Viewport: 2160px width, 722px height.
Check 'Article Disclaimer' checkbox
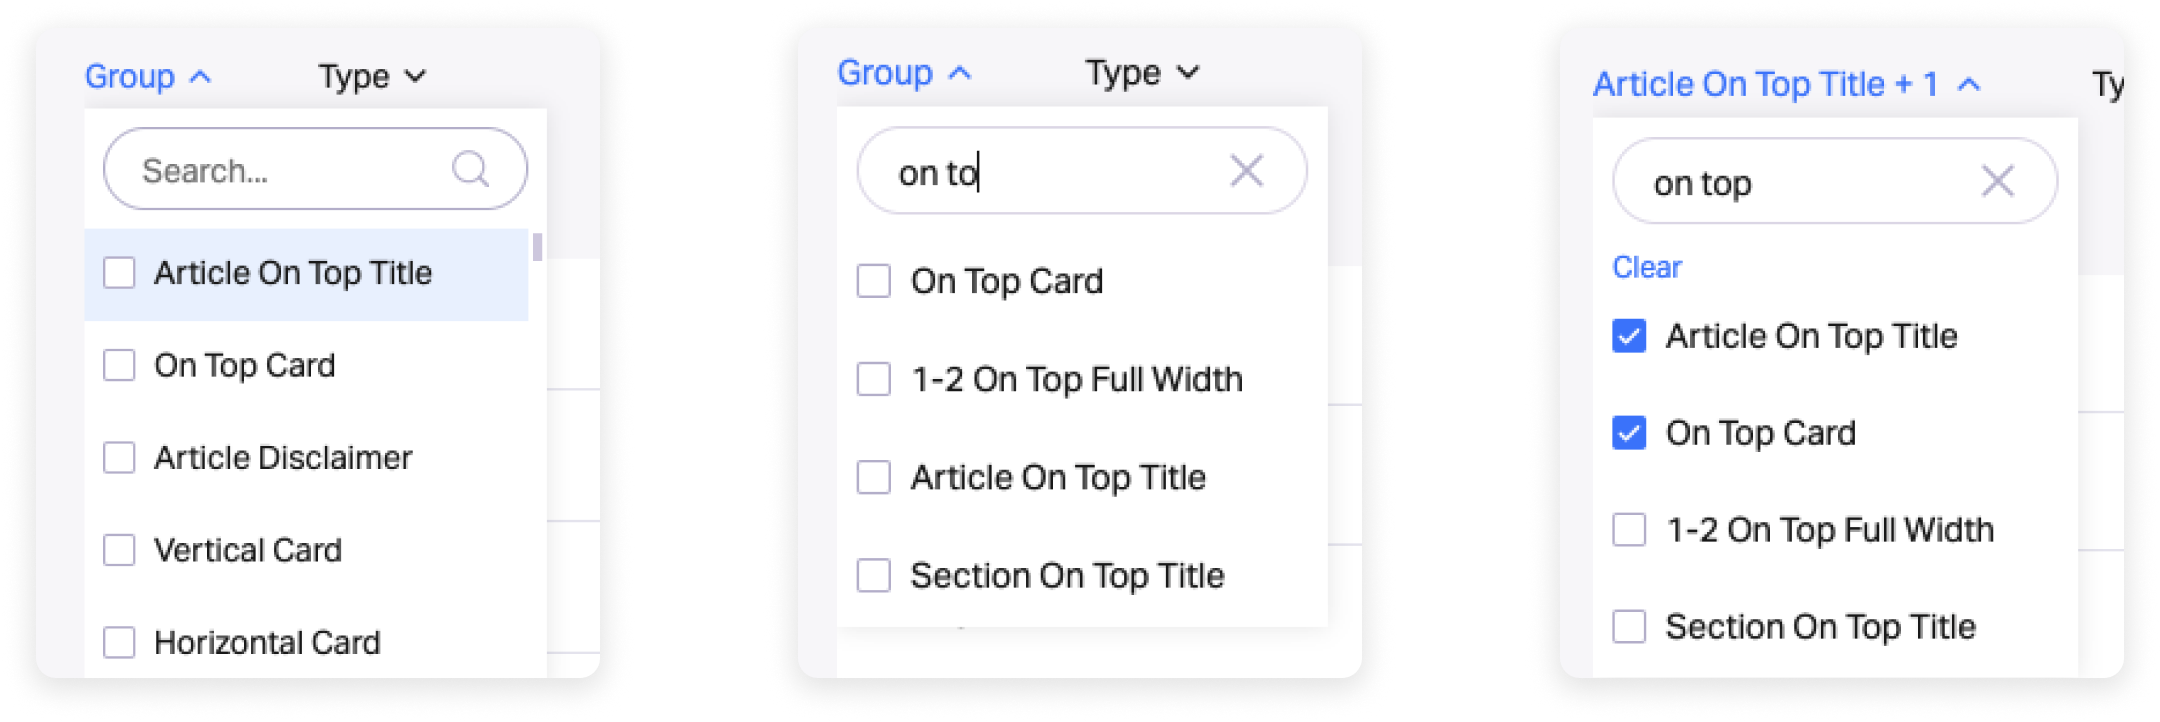[120, 458]
